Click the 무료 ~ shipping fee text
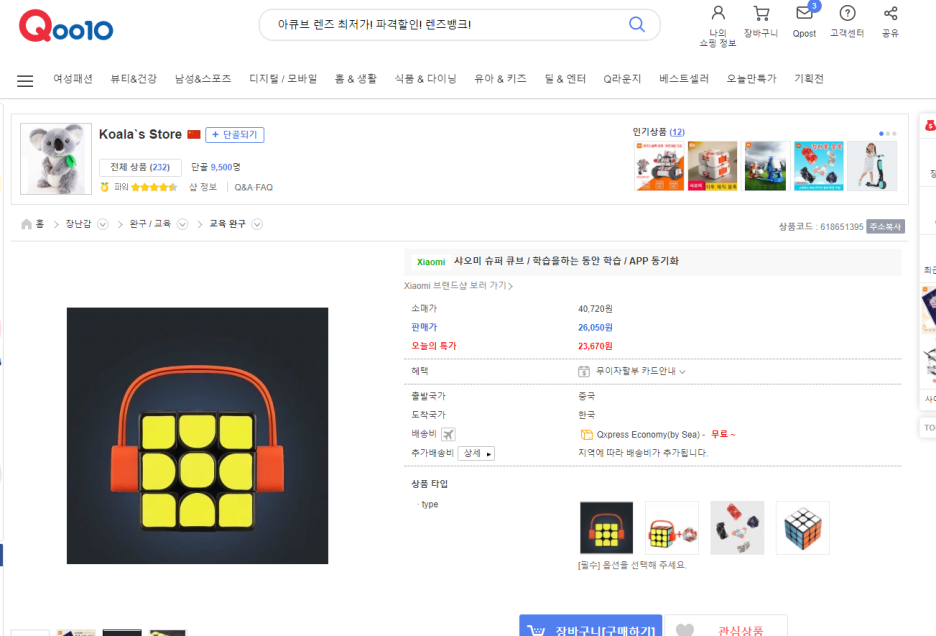 click(x=723, y=434)
